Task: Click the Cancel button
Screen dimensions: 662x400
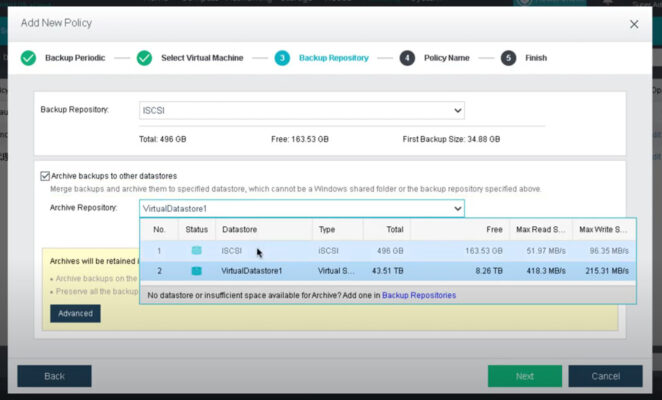Action: (605, 376)
